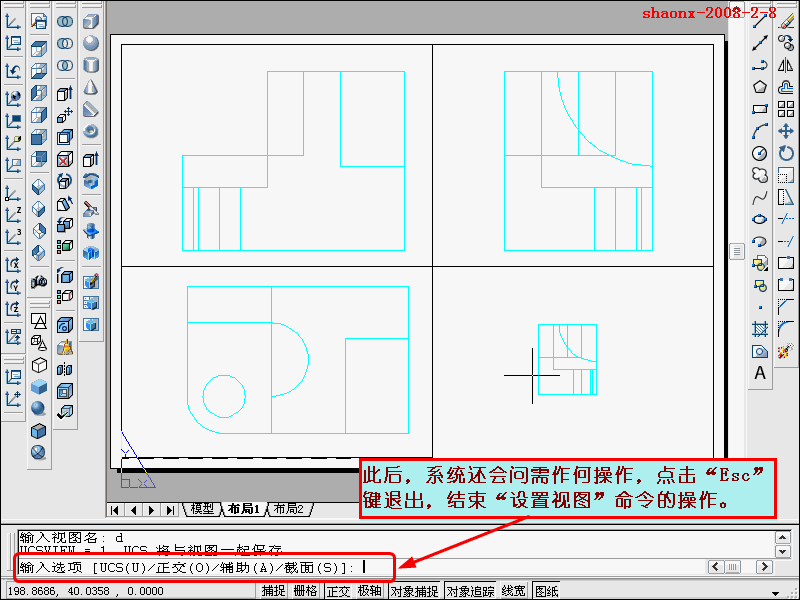Select the Hatch tool

click(760, 329)
